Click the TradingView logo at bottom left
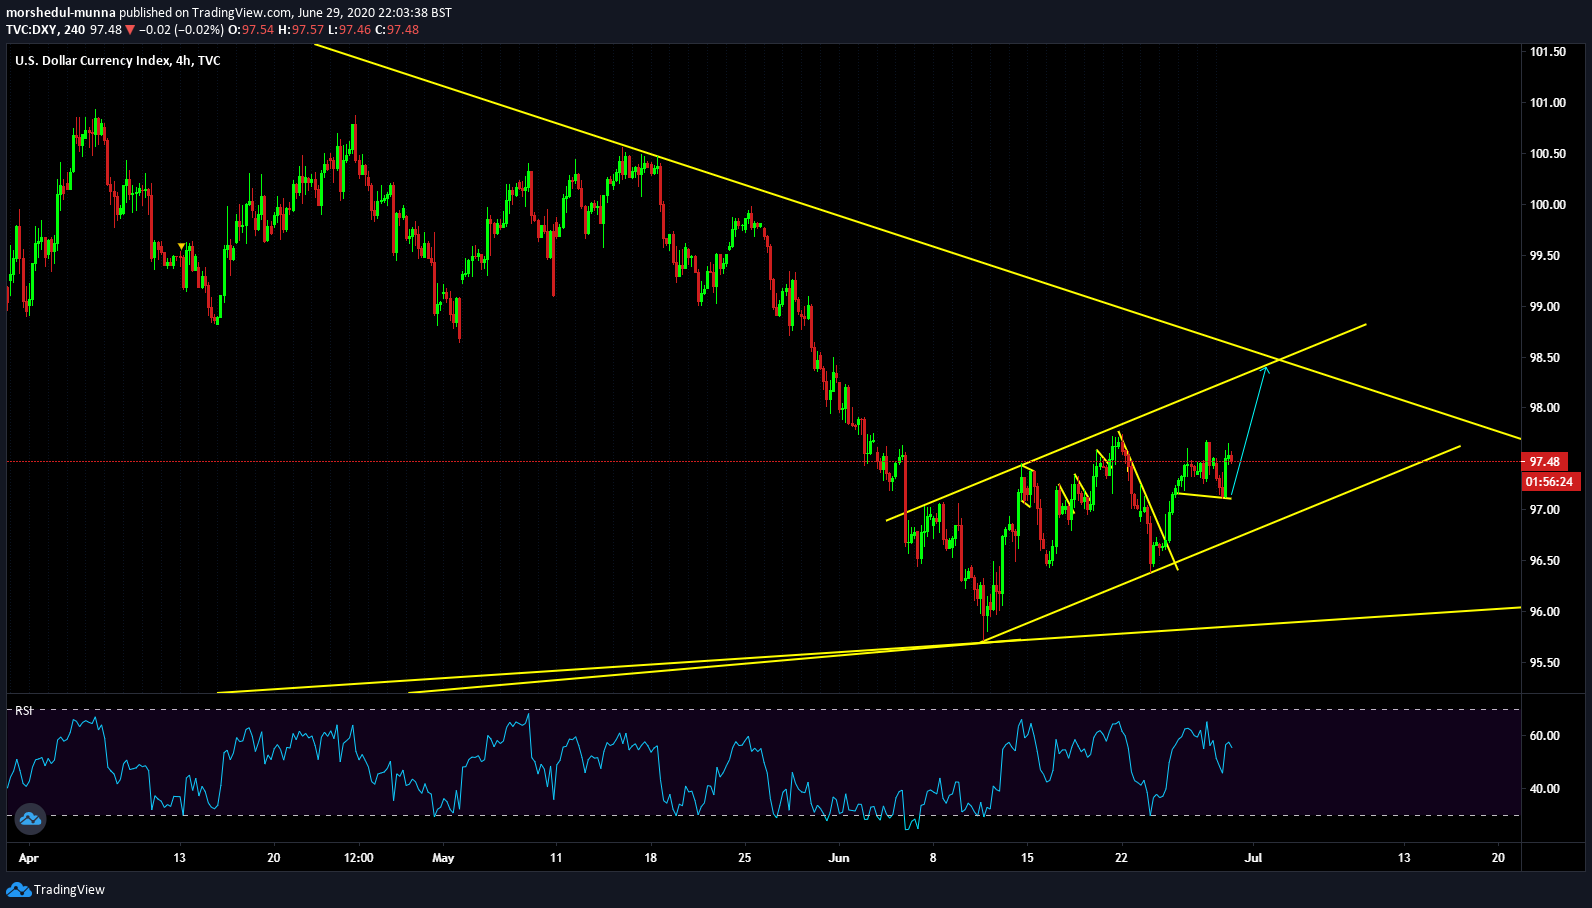This screenshot has height=908, width=1592. pos(56,889)
